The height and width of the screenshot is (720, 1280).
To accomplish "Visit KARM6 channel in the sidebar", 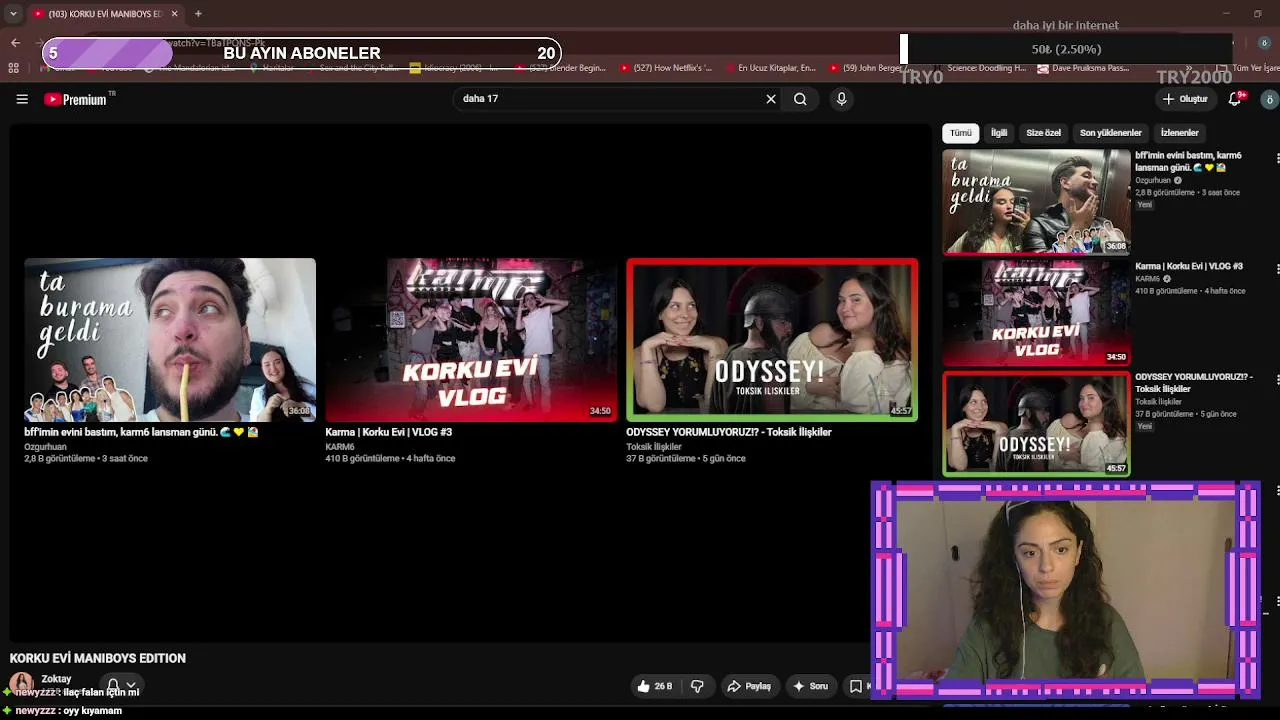I will tap(1147, 279).
